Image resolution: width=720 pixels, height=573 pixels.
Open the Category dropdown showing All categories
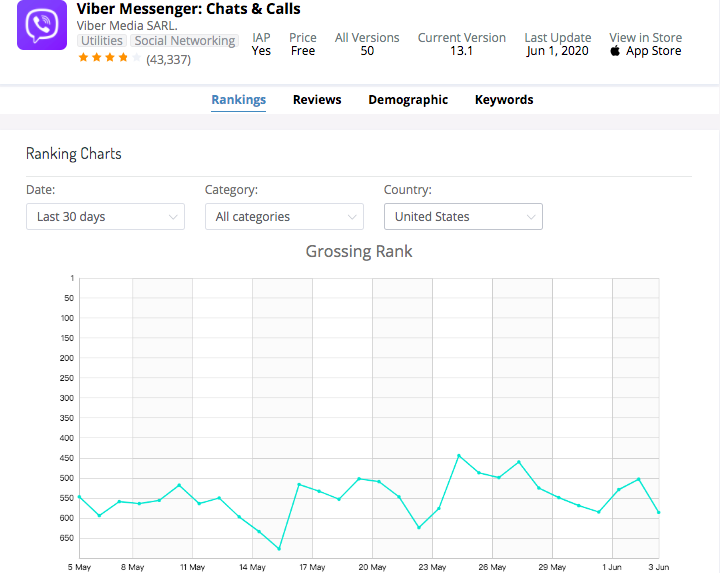(x=284, y=216)
